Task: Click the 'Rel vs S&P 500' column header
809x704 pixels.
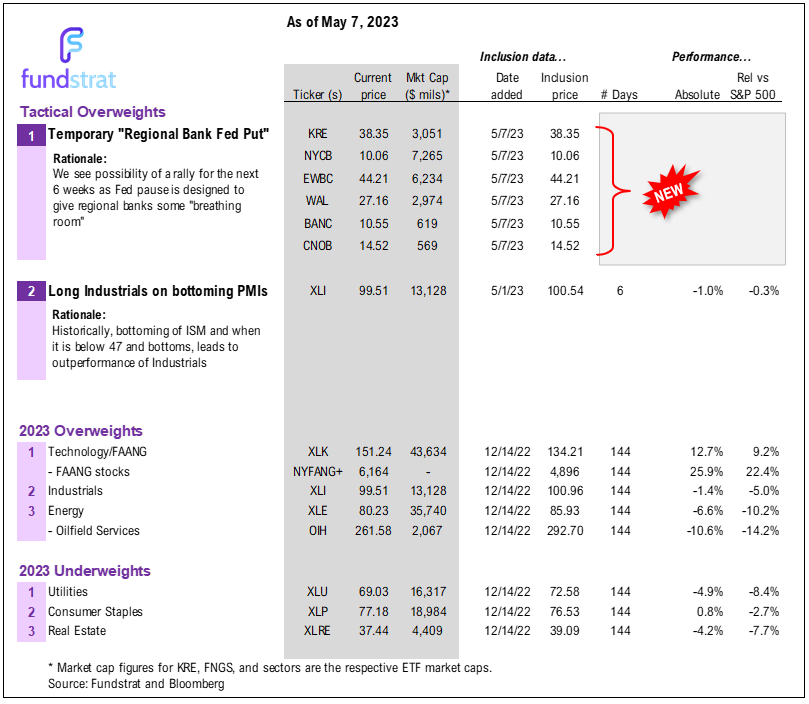Action: (x=753, y=86)
